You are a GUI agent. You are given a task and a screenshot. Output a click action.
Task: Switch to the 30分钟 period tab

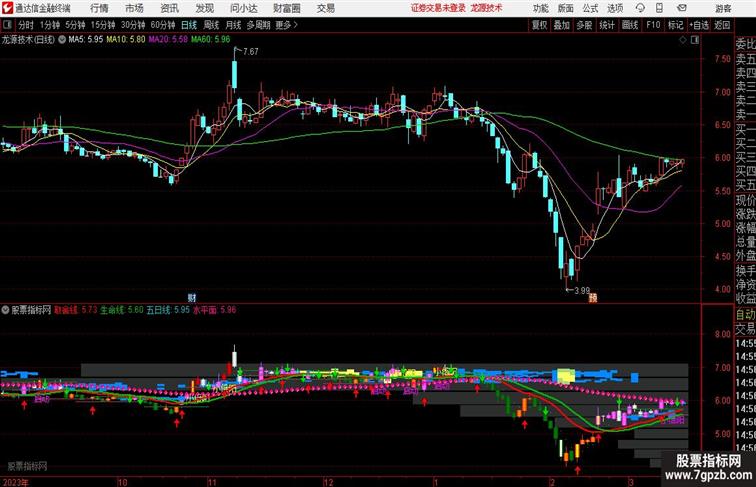pos(133,25)
